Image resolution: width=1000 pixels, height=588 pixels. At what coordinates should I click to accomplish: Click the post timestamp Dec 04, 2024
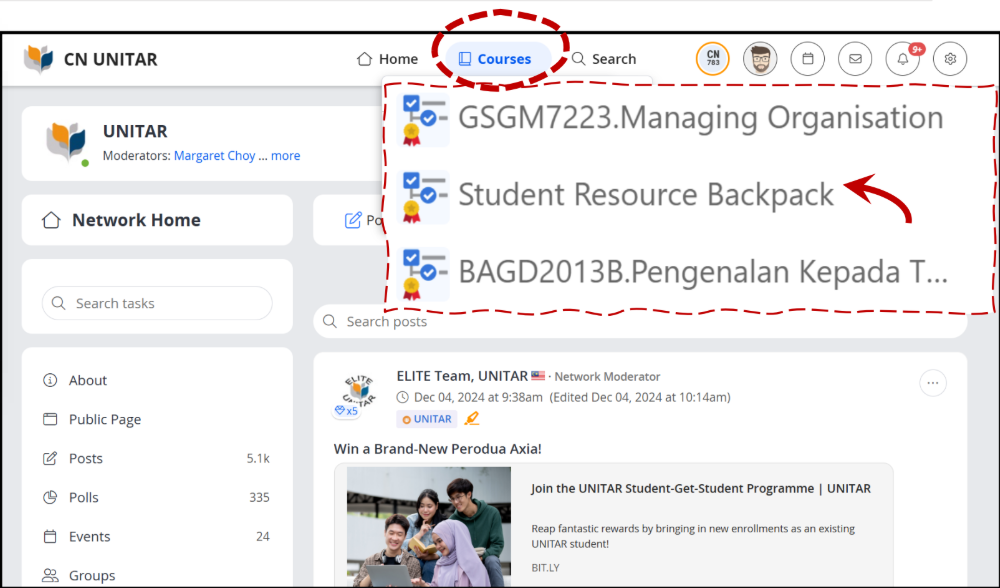coord(478,397)
